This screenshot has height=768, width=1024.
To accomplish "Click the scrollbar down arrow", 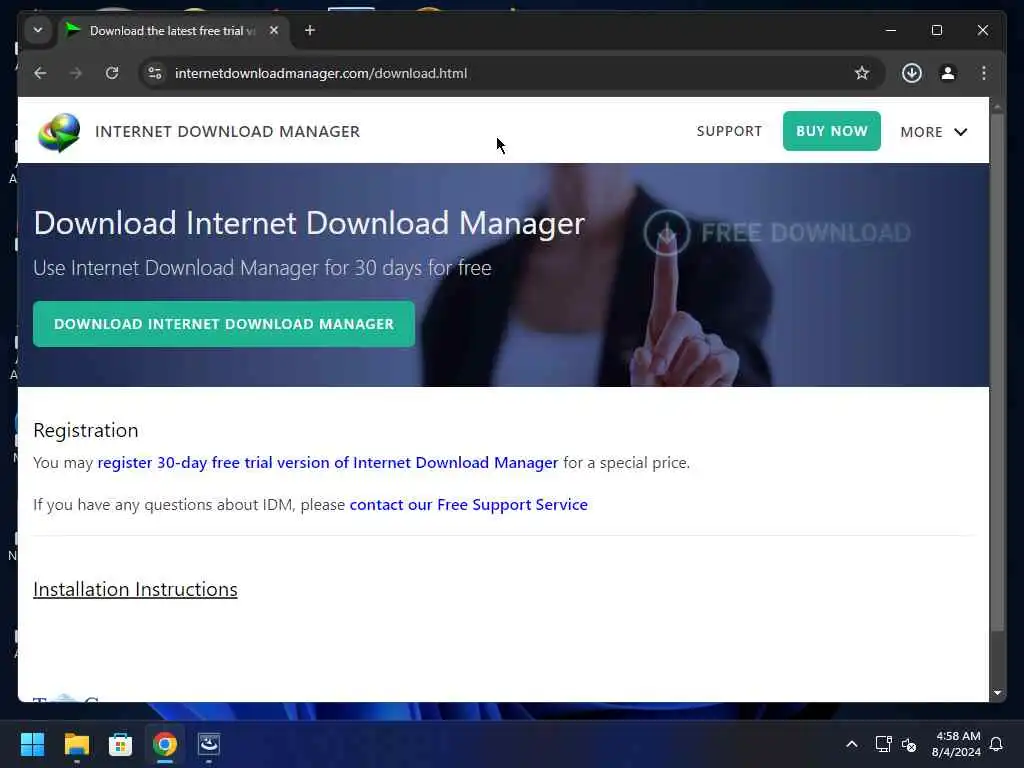I will [997, 693].
